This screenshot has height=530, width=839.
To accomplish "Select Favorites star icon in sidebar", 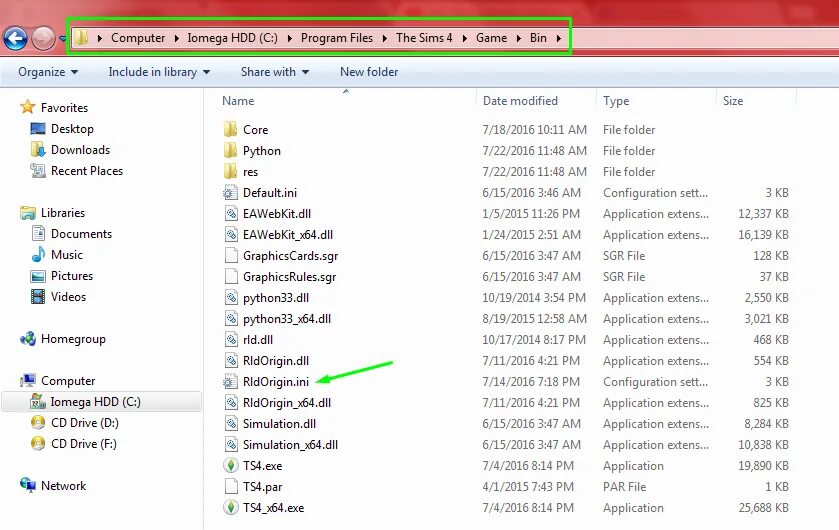I will pyautogui.click(x=28, y=107).
